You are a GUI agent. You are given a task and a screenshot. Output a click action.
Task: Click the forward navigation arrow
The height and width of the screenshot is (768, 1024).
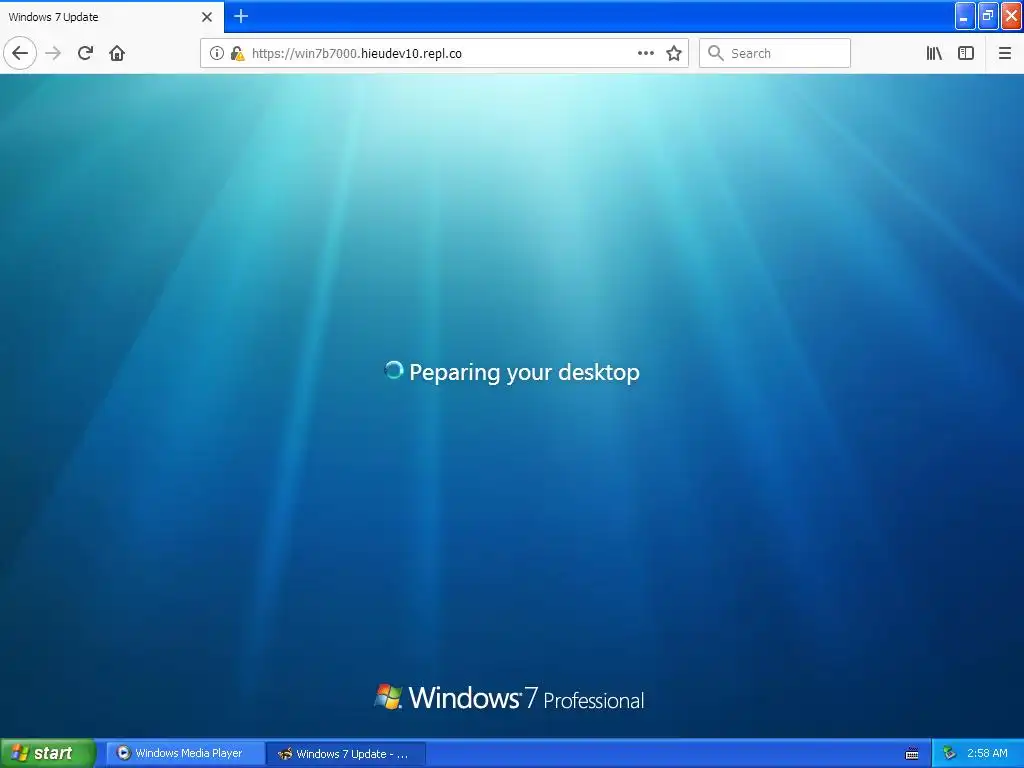coord(53,53)
